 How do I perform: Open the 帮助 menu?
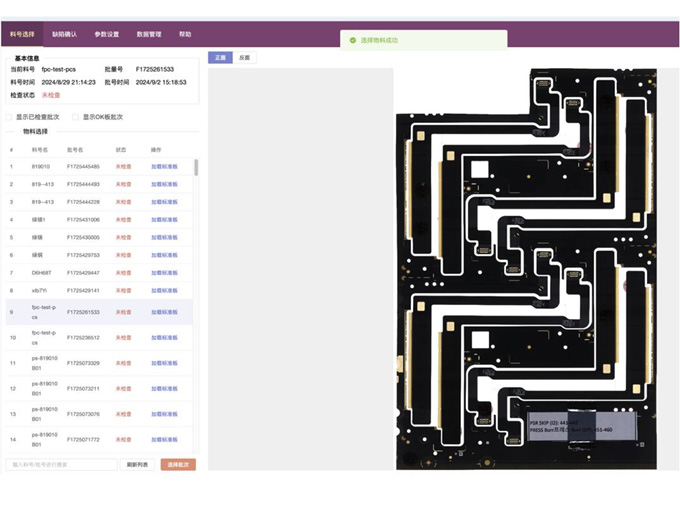coord(185,34)
